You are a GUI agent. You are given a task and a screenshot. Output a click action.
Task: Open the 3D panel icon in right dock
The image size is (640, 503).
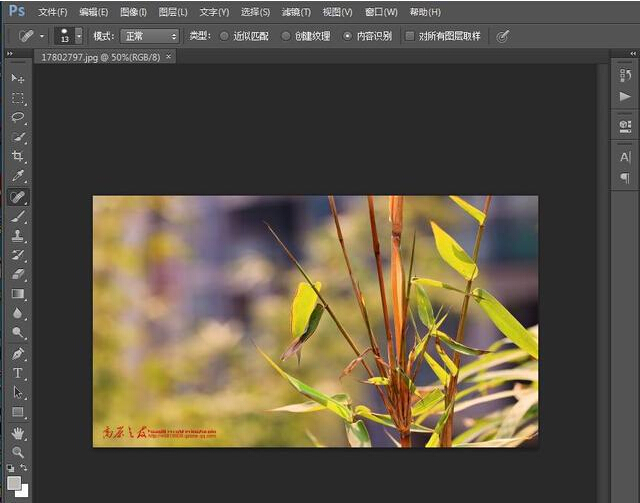pyautogui.click(x=625, y=126)
